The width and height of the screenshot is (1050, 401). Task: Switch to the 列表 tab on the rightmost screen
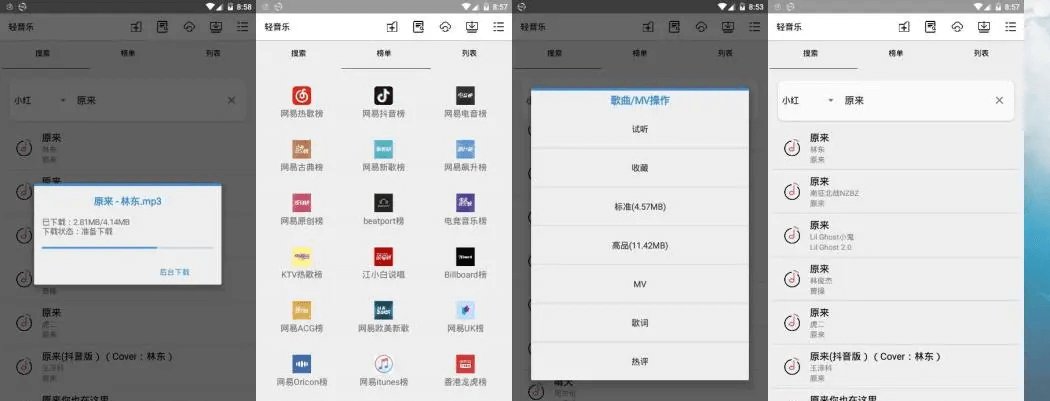[x=981, y=54]
